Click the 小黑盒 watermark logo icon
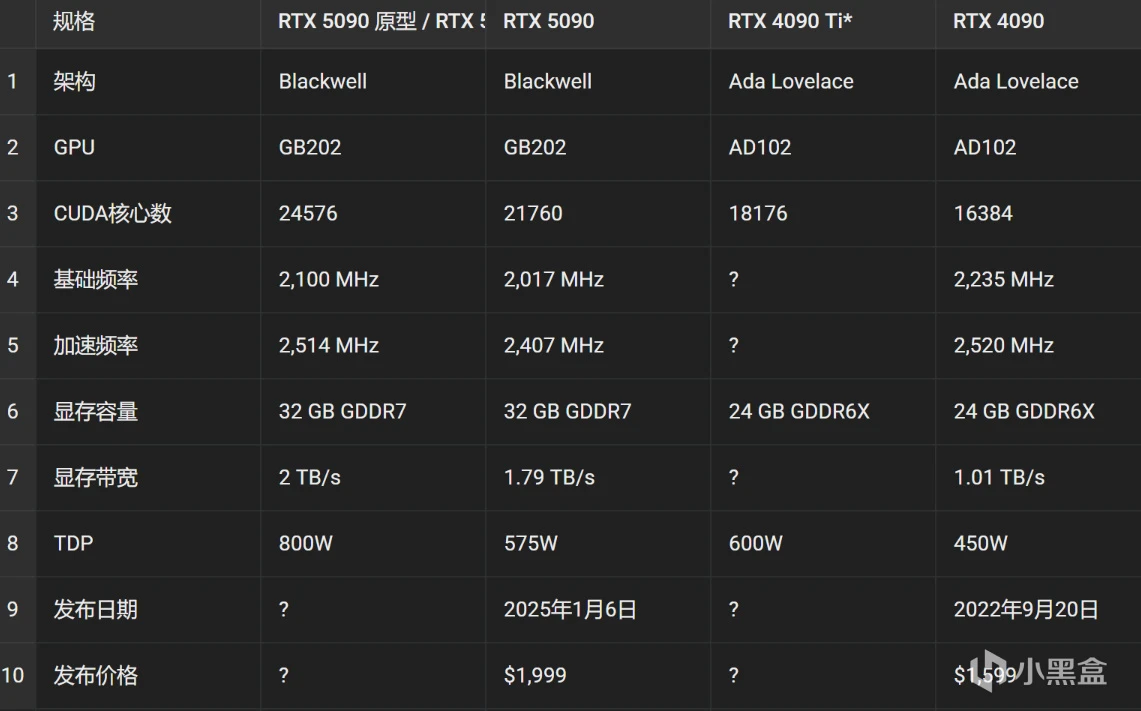The width and height of the screenshot is (1141, 711). pos(988,670)
